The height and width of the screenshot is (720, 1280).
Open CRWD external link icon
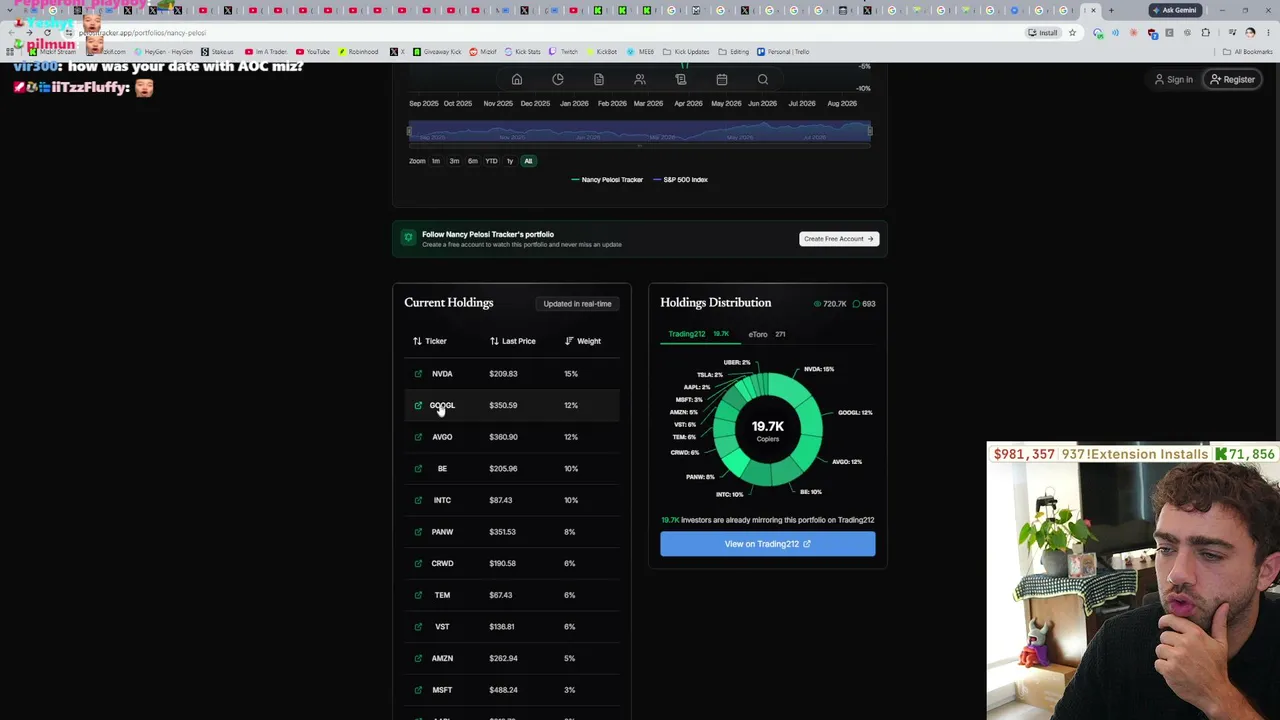pos(418,563)
